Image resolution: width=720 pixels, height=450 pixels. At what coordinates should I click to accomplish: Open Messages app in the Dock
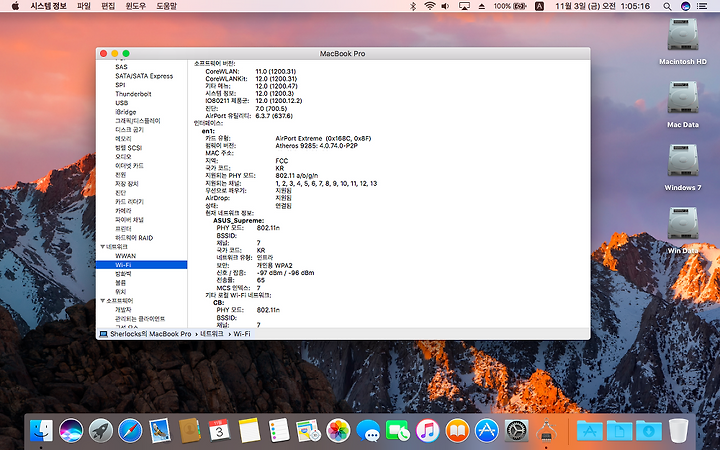[368, 431]
